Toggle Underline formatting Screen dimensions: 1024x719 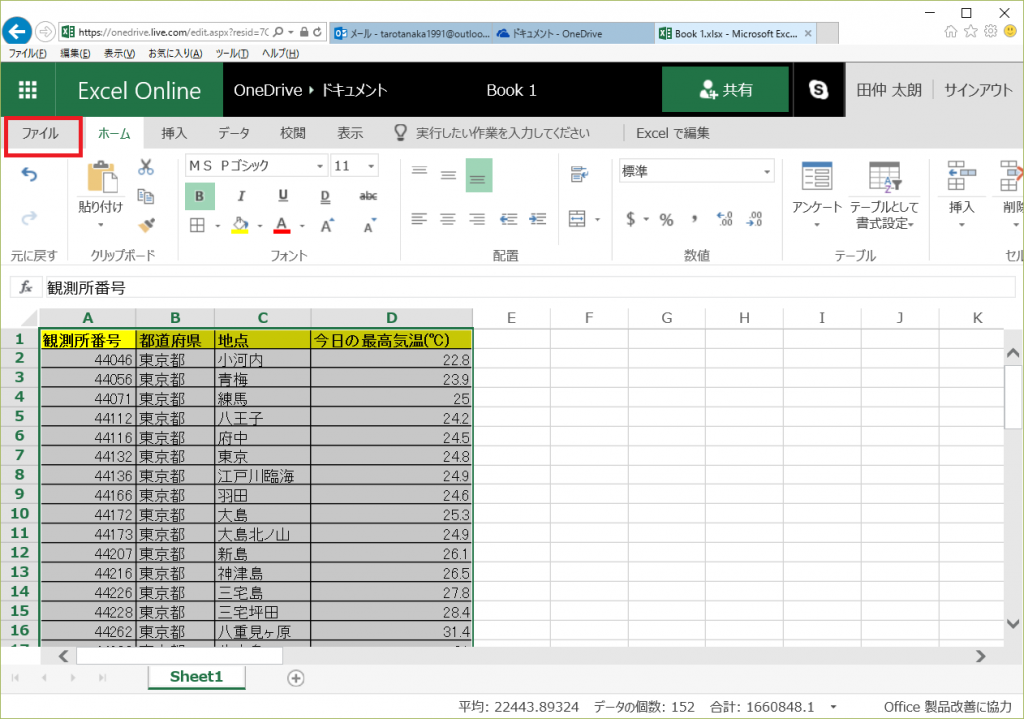click(283, 196)
